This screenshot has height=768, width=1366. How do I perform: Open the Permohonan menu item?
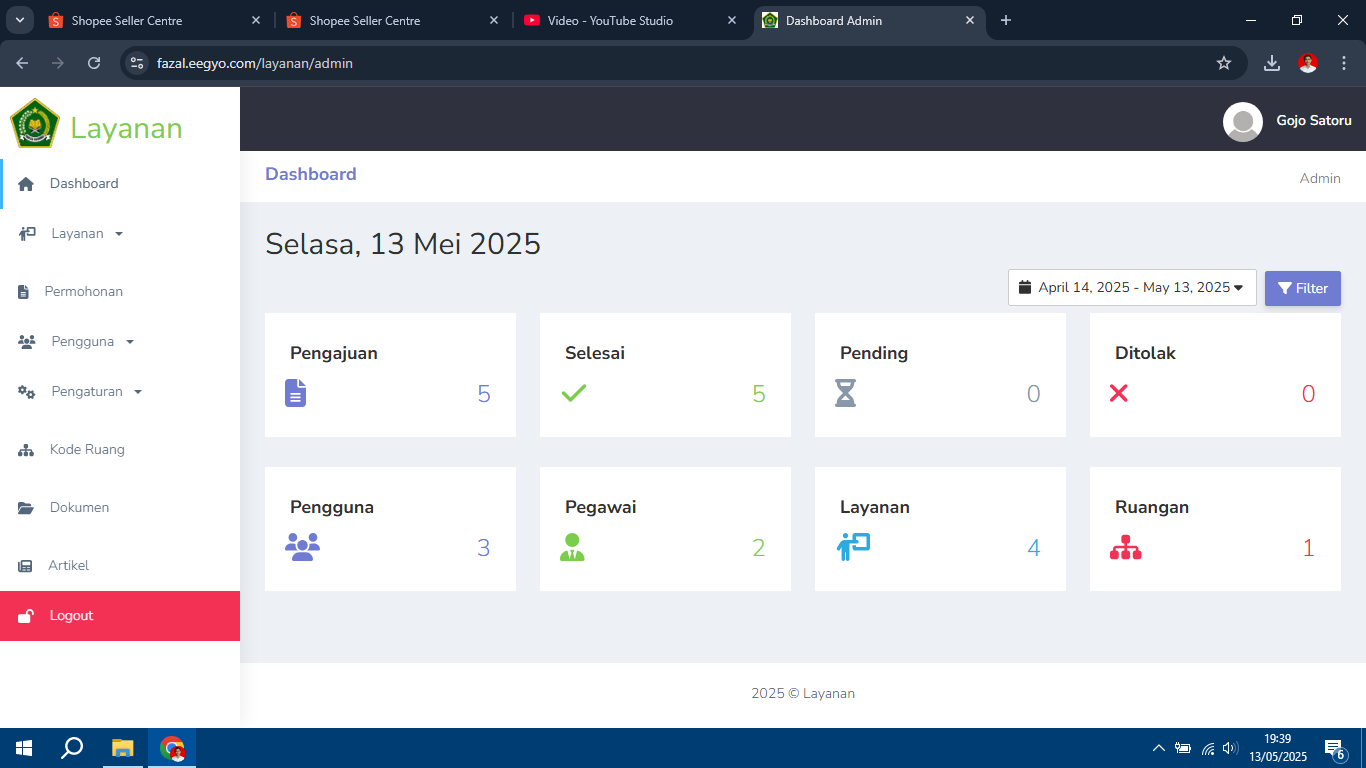pos(83,291)
